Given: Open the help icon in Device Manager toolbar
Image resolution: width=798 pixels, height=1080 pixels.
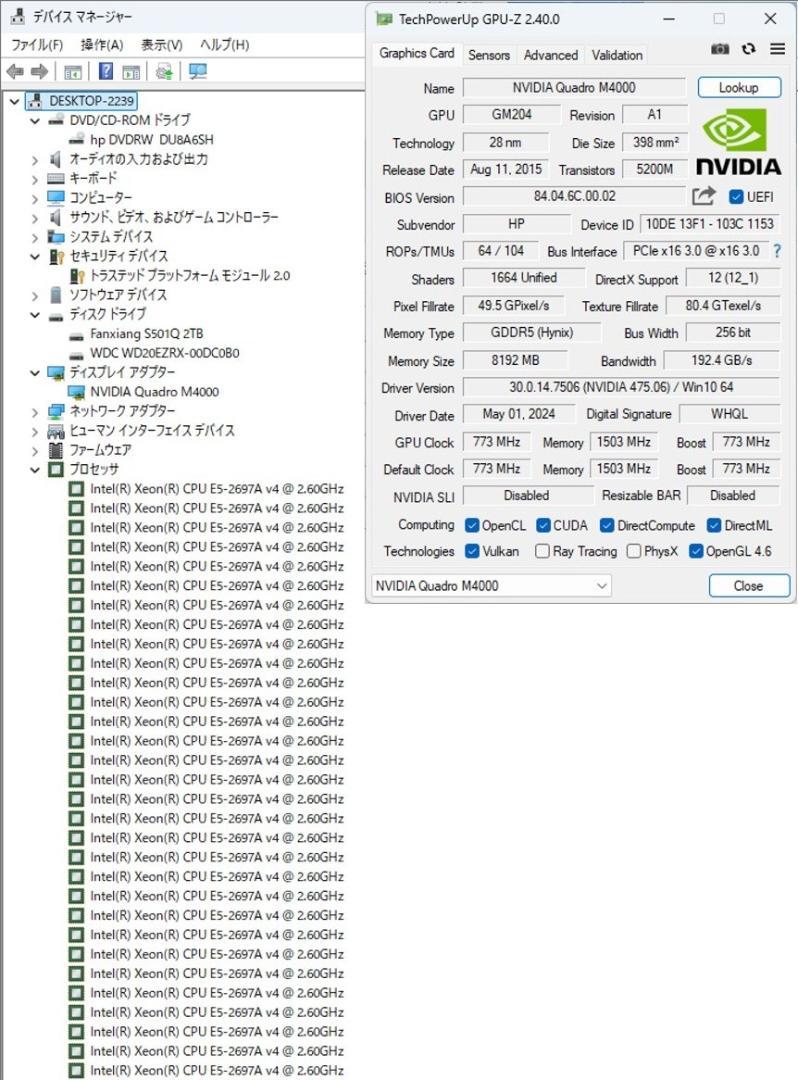Looking at the screenshot, I should pos(106,71).
